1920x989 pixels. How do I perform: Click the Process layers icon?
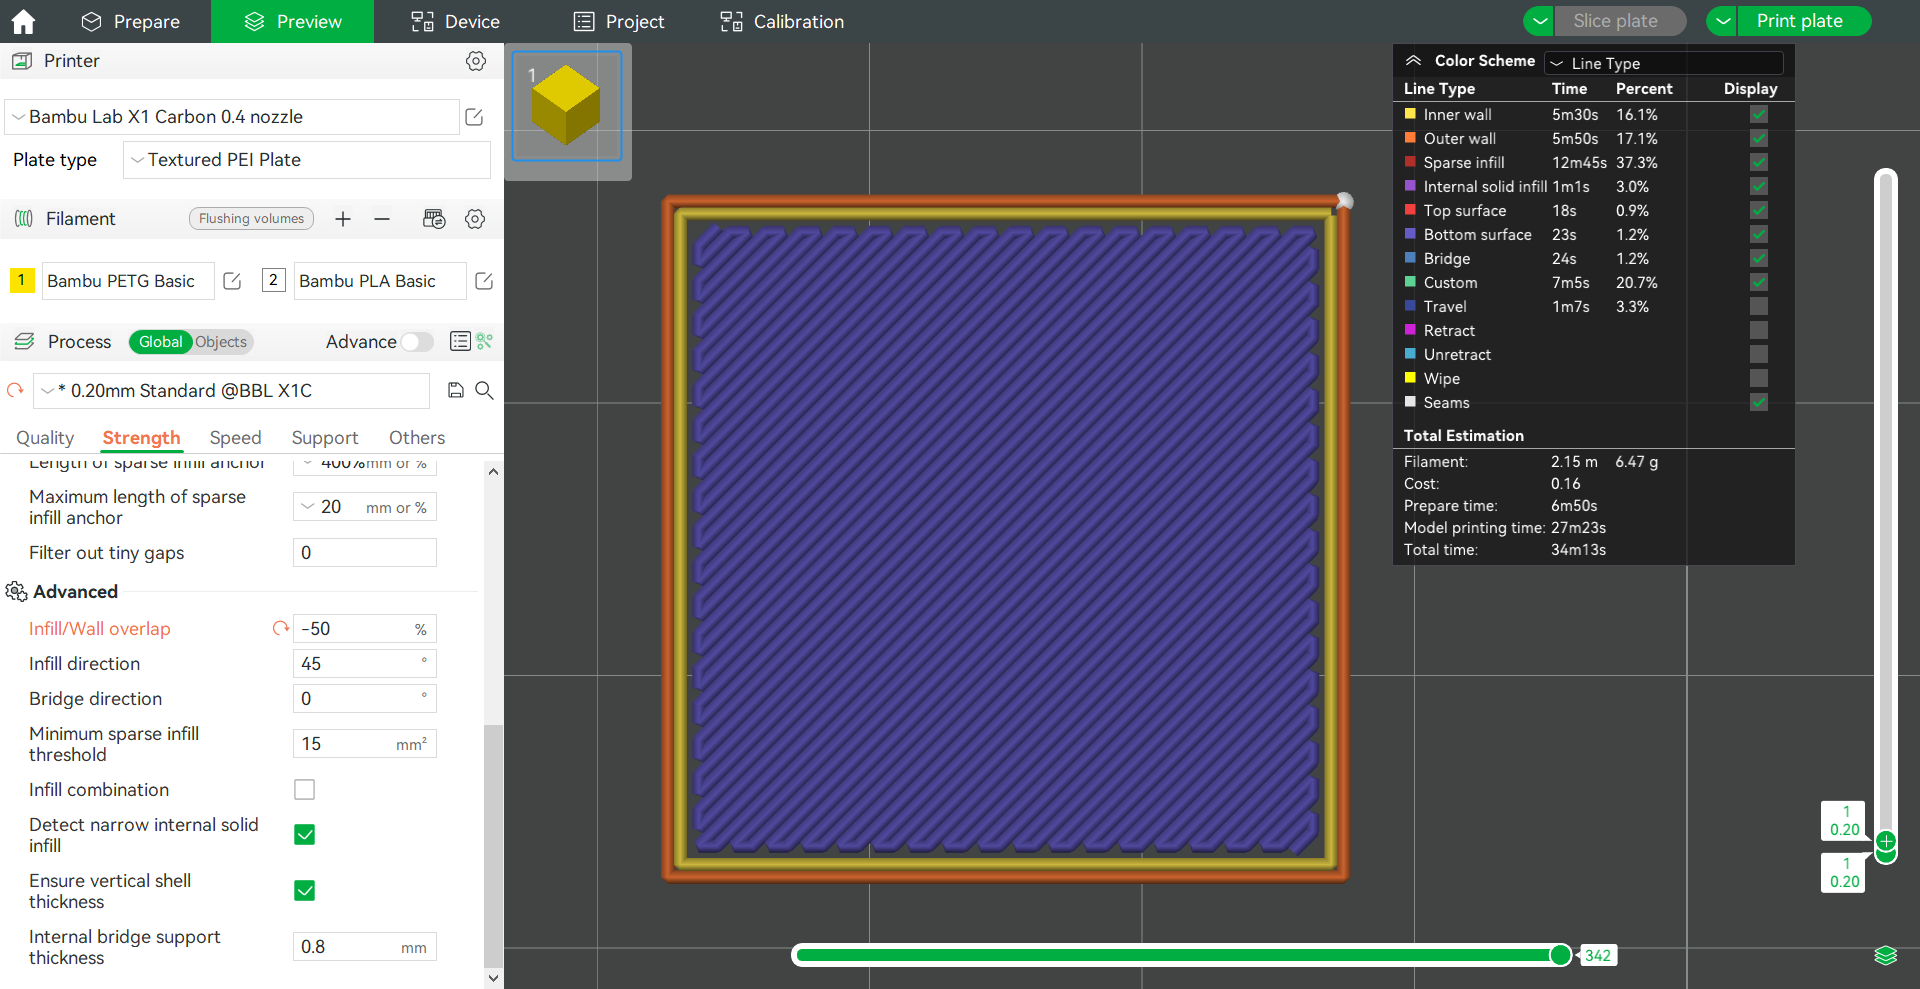[24, 342]
